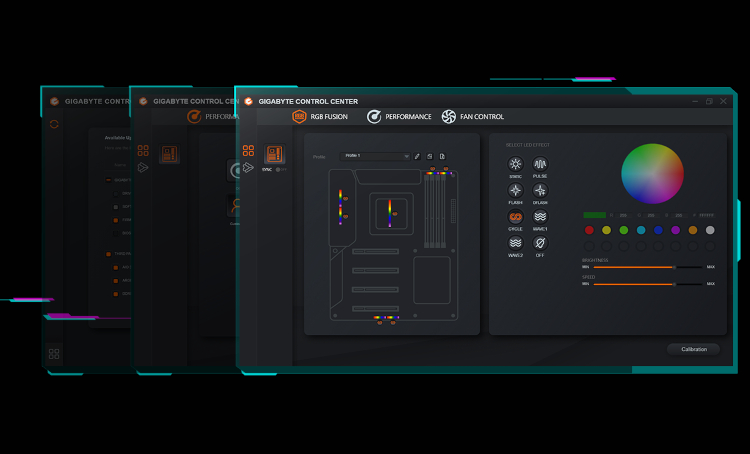Switch to the Performance tab in front window
The width and height of the screenshot is (750, 454).
pos(399,117)
